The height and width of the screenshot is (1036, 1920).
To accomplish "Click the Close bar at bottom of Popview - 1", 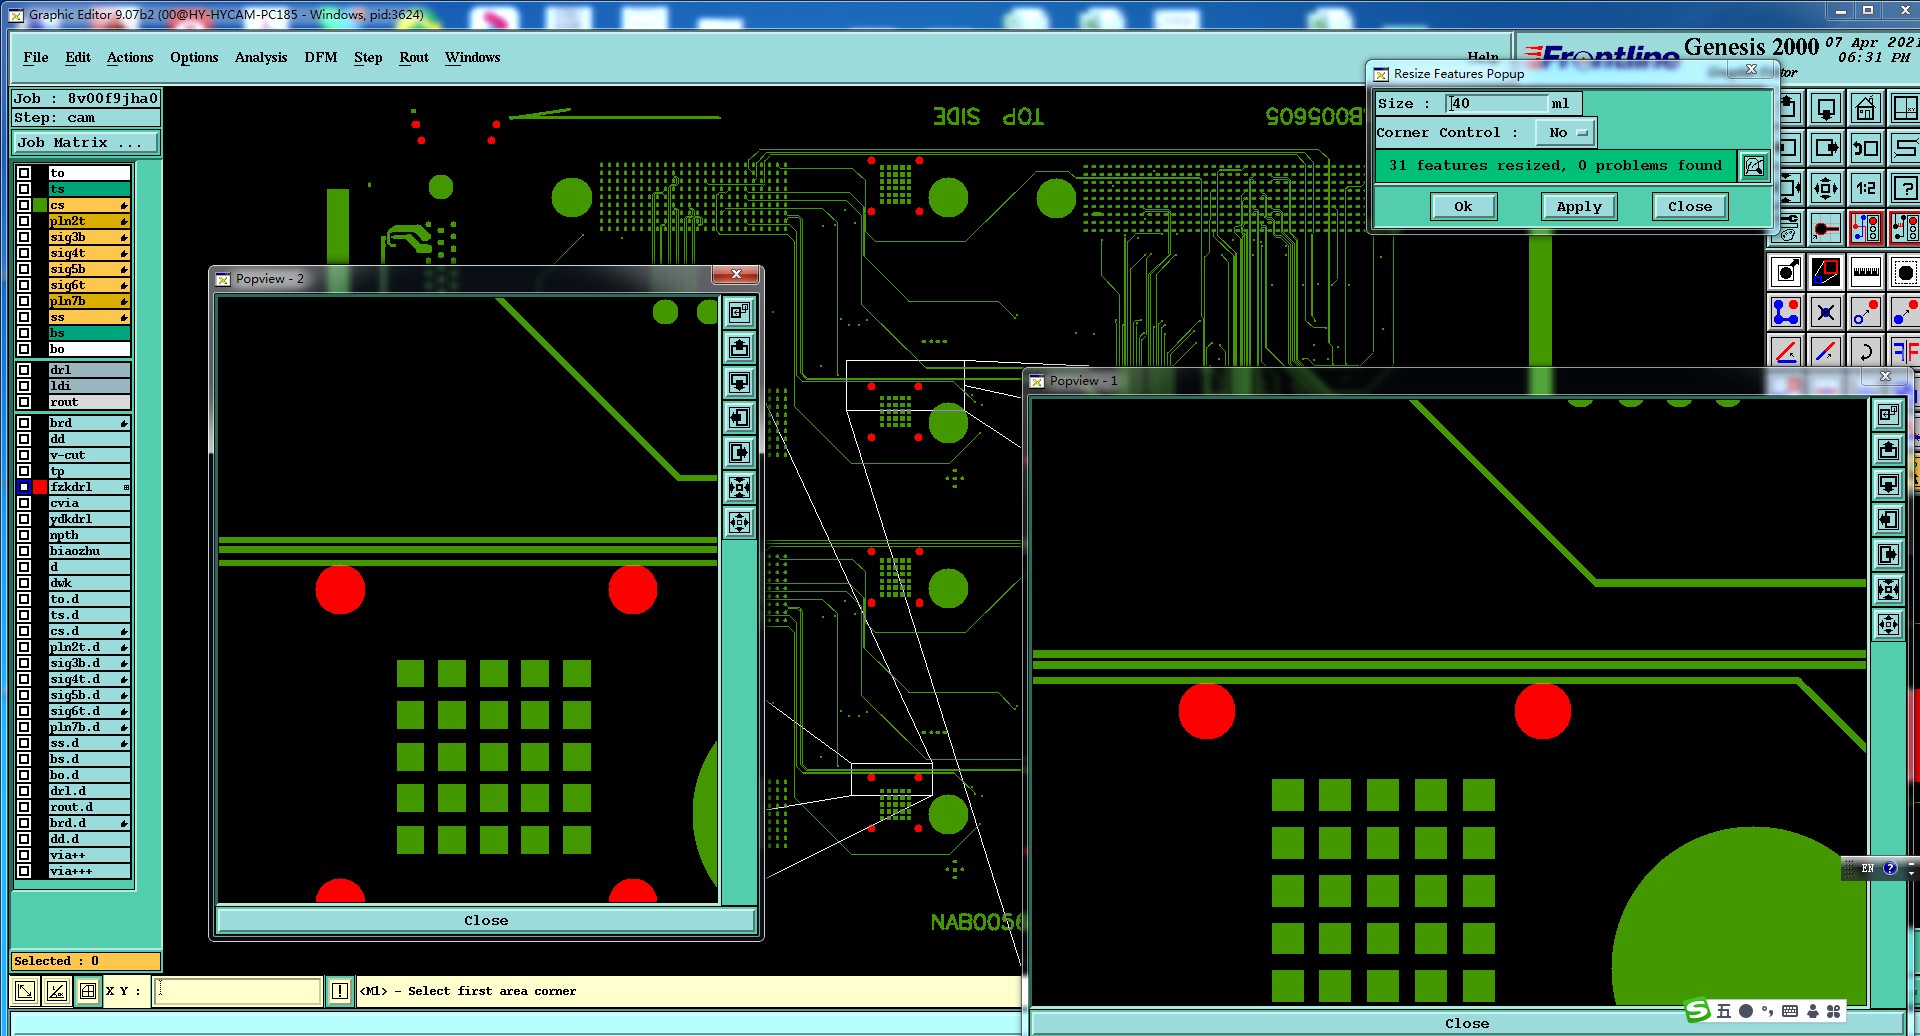I will (1467, 1023).
